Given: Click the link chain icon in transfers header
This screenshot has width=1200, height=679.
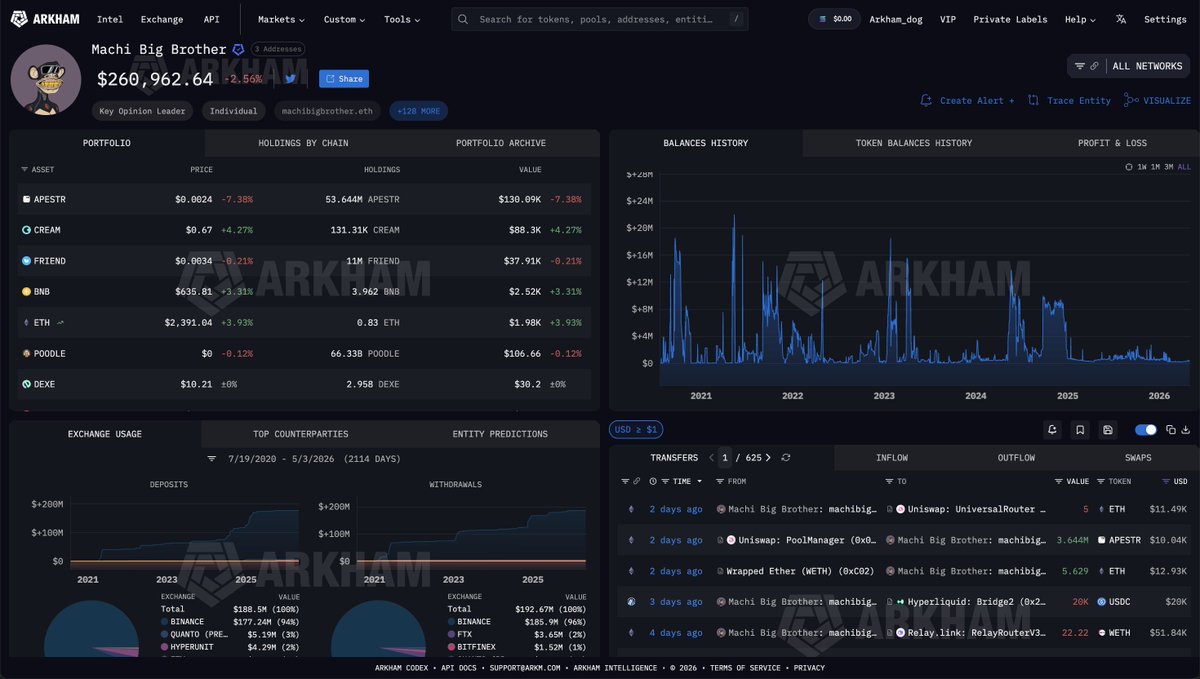Looking at the screenshot, I should 637,481.
